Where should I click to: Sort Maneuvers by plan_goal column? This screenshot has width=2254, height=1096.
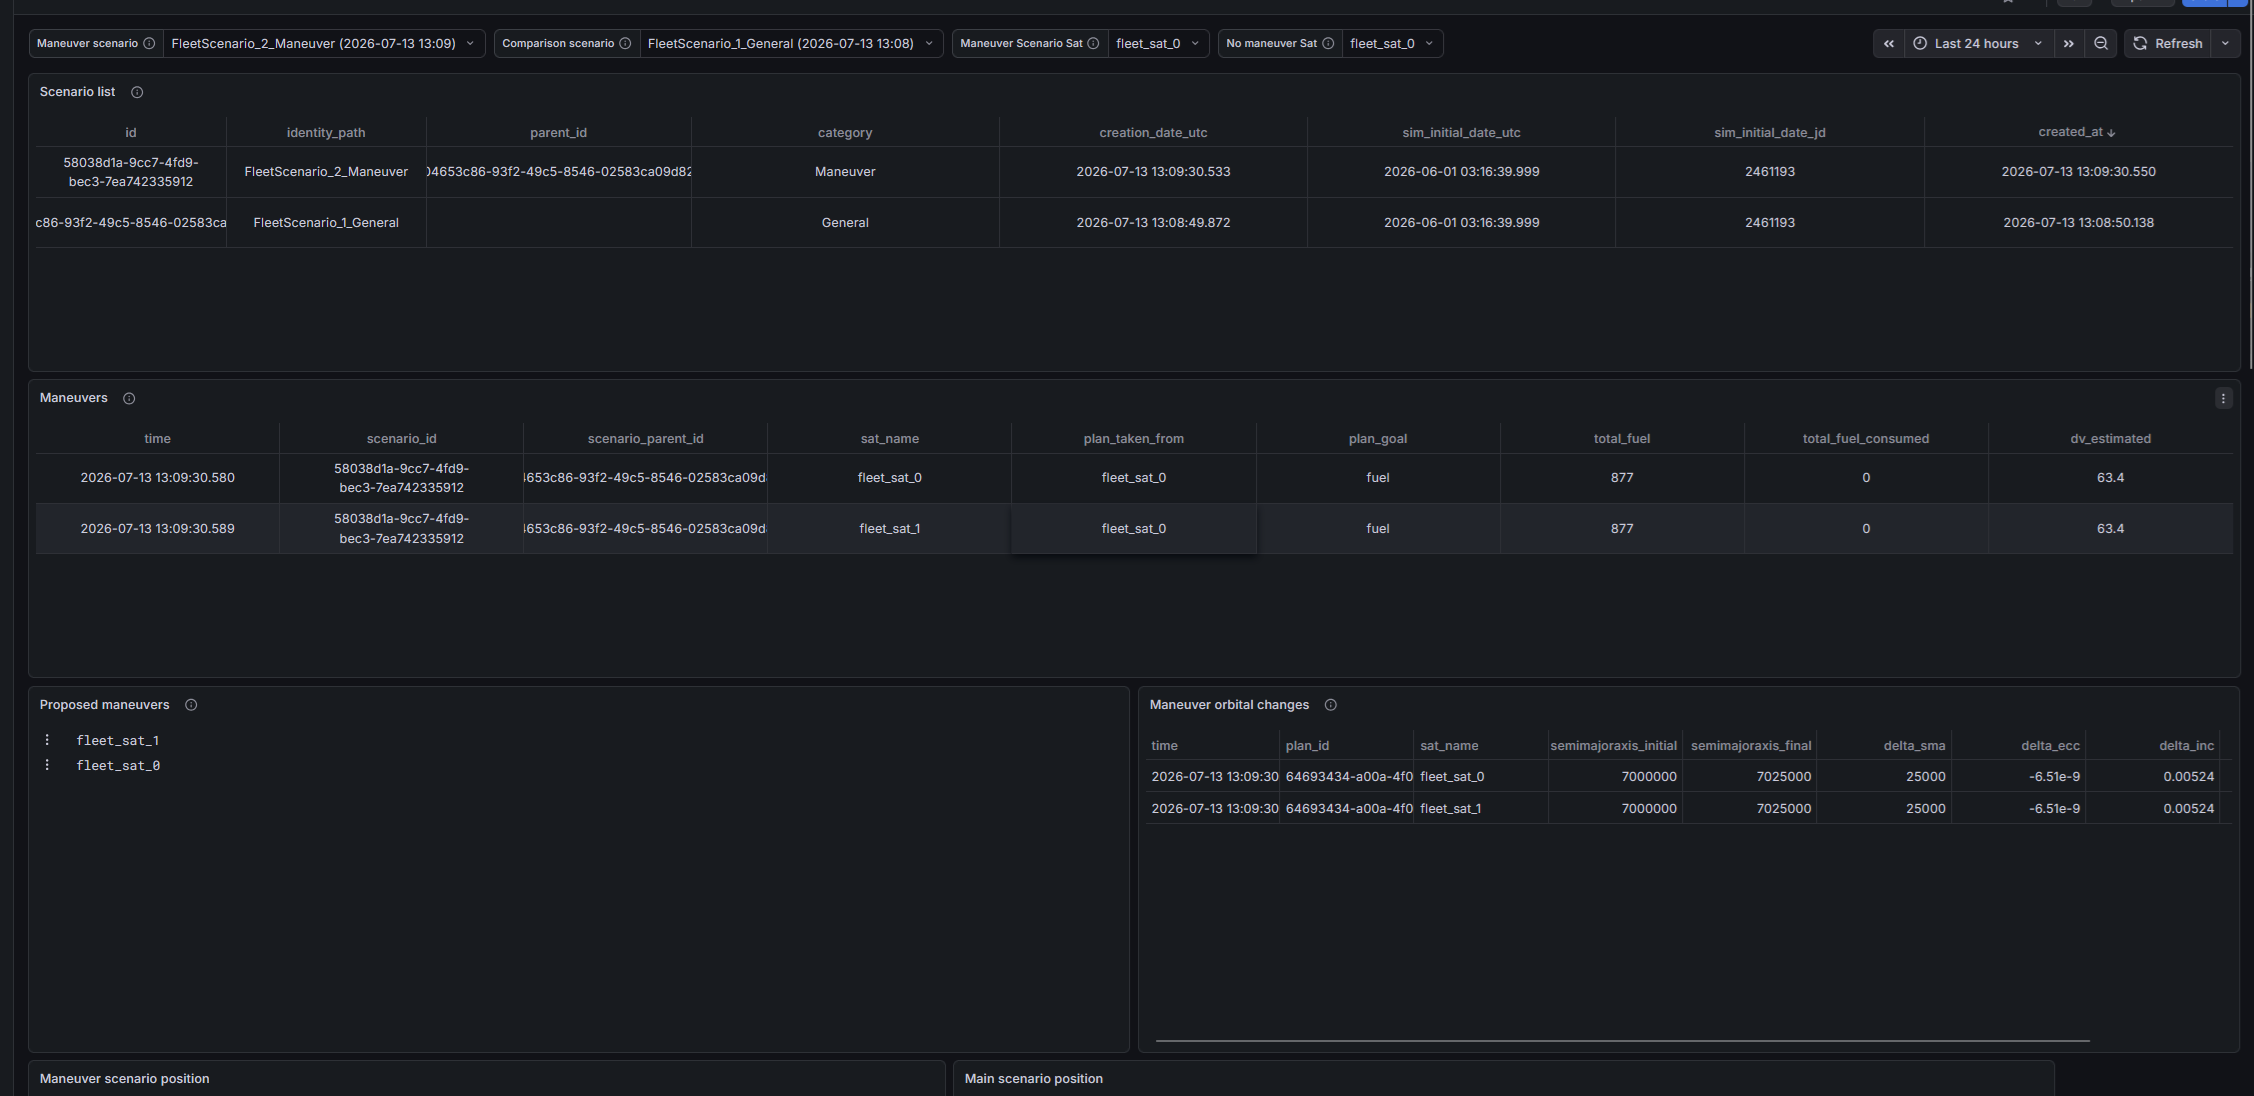1377,438
